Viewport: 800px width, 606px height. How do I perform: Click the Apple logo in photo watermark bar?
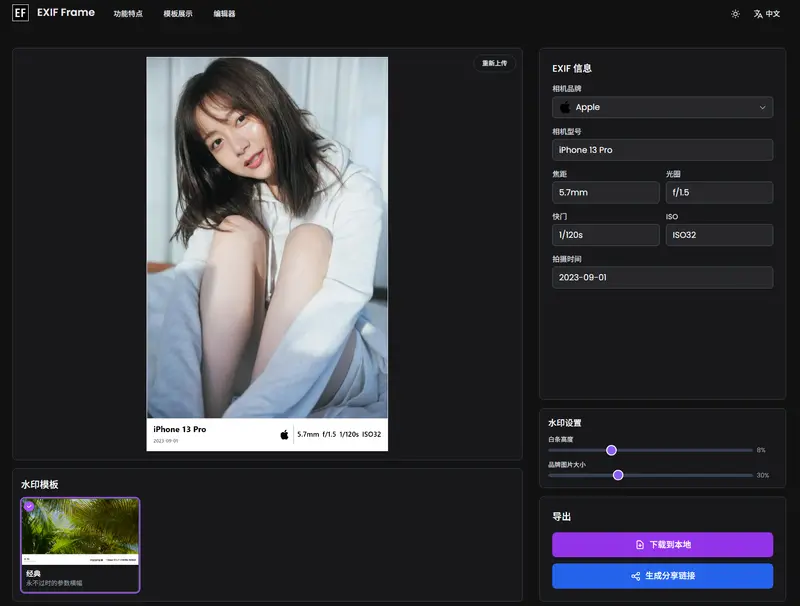click(284, 435)
